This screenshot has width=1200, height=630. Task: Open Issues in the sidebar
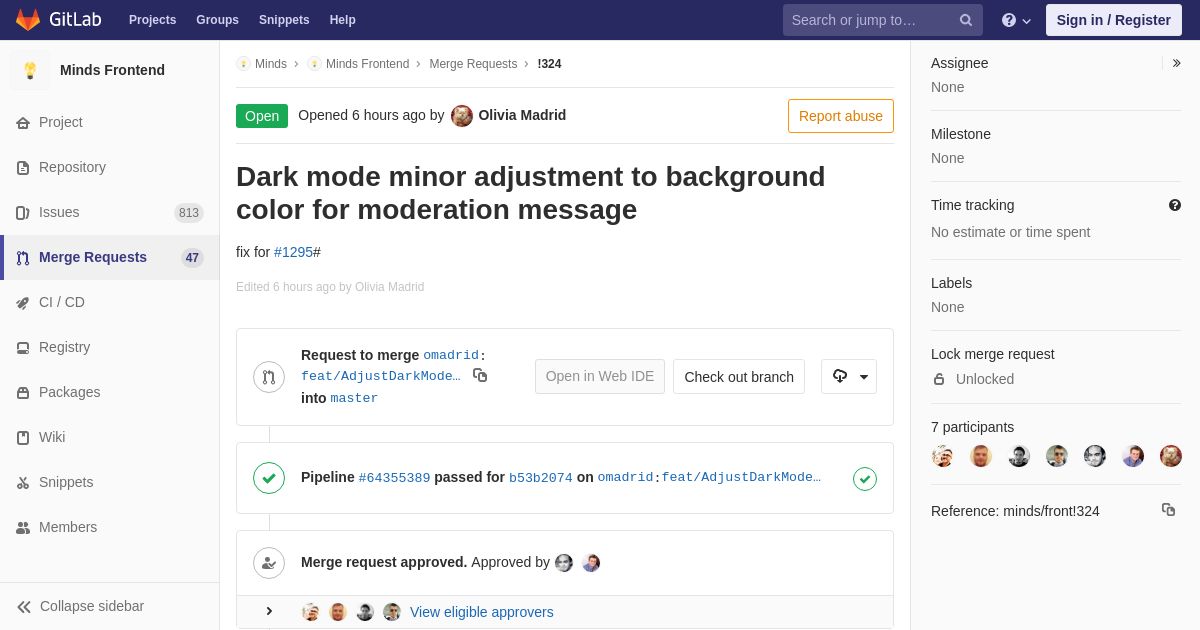click(x=59, y=212)
